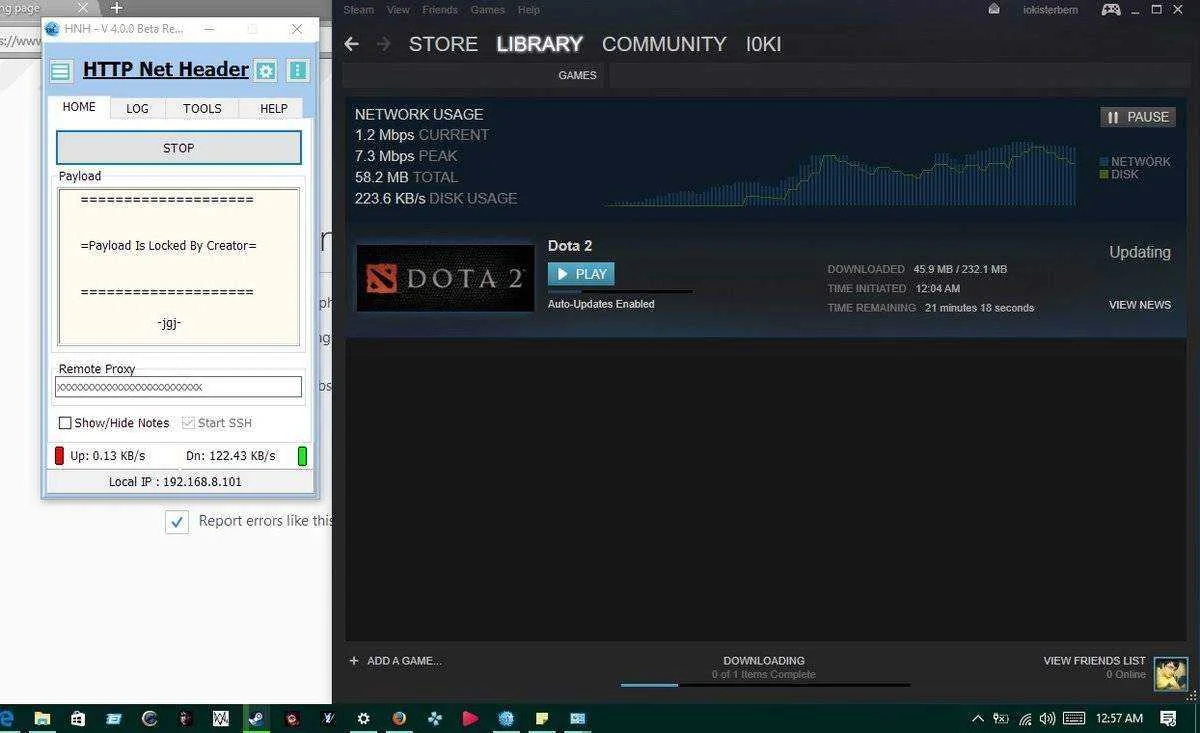Click the Dota 2 game banner
Image resolution: width=1200 pixels, height=733 pixels.
pos(445,278)
